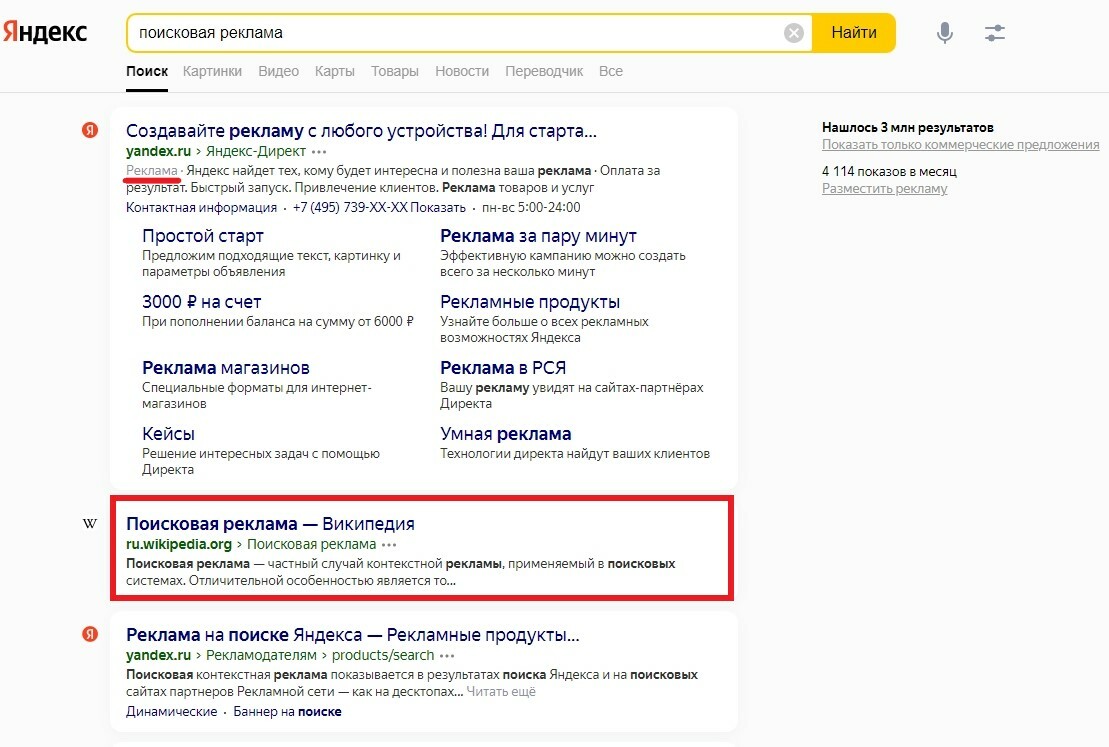Click the Yandex logo
Image resolution: width=1109 pixels, height=747 pixels.
[45, 32]
